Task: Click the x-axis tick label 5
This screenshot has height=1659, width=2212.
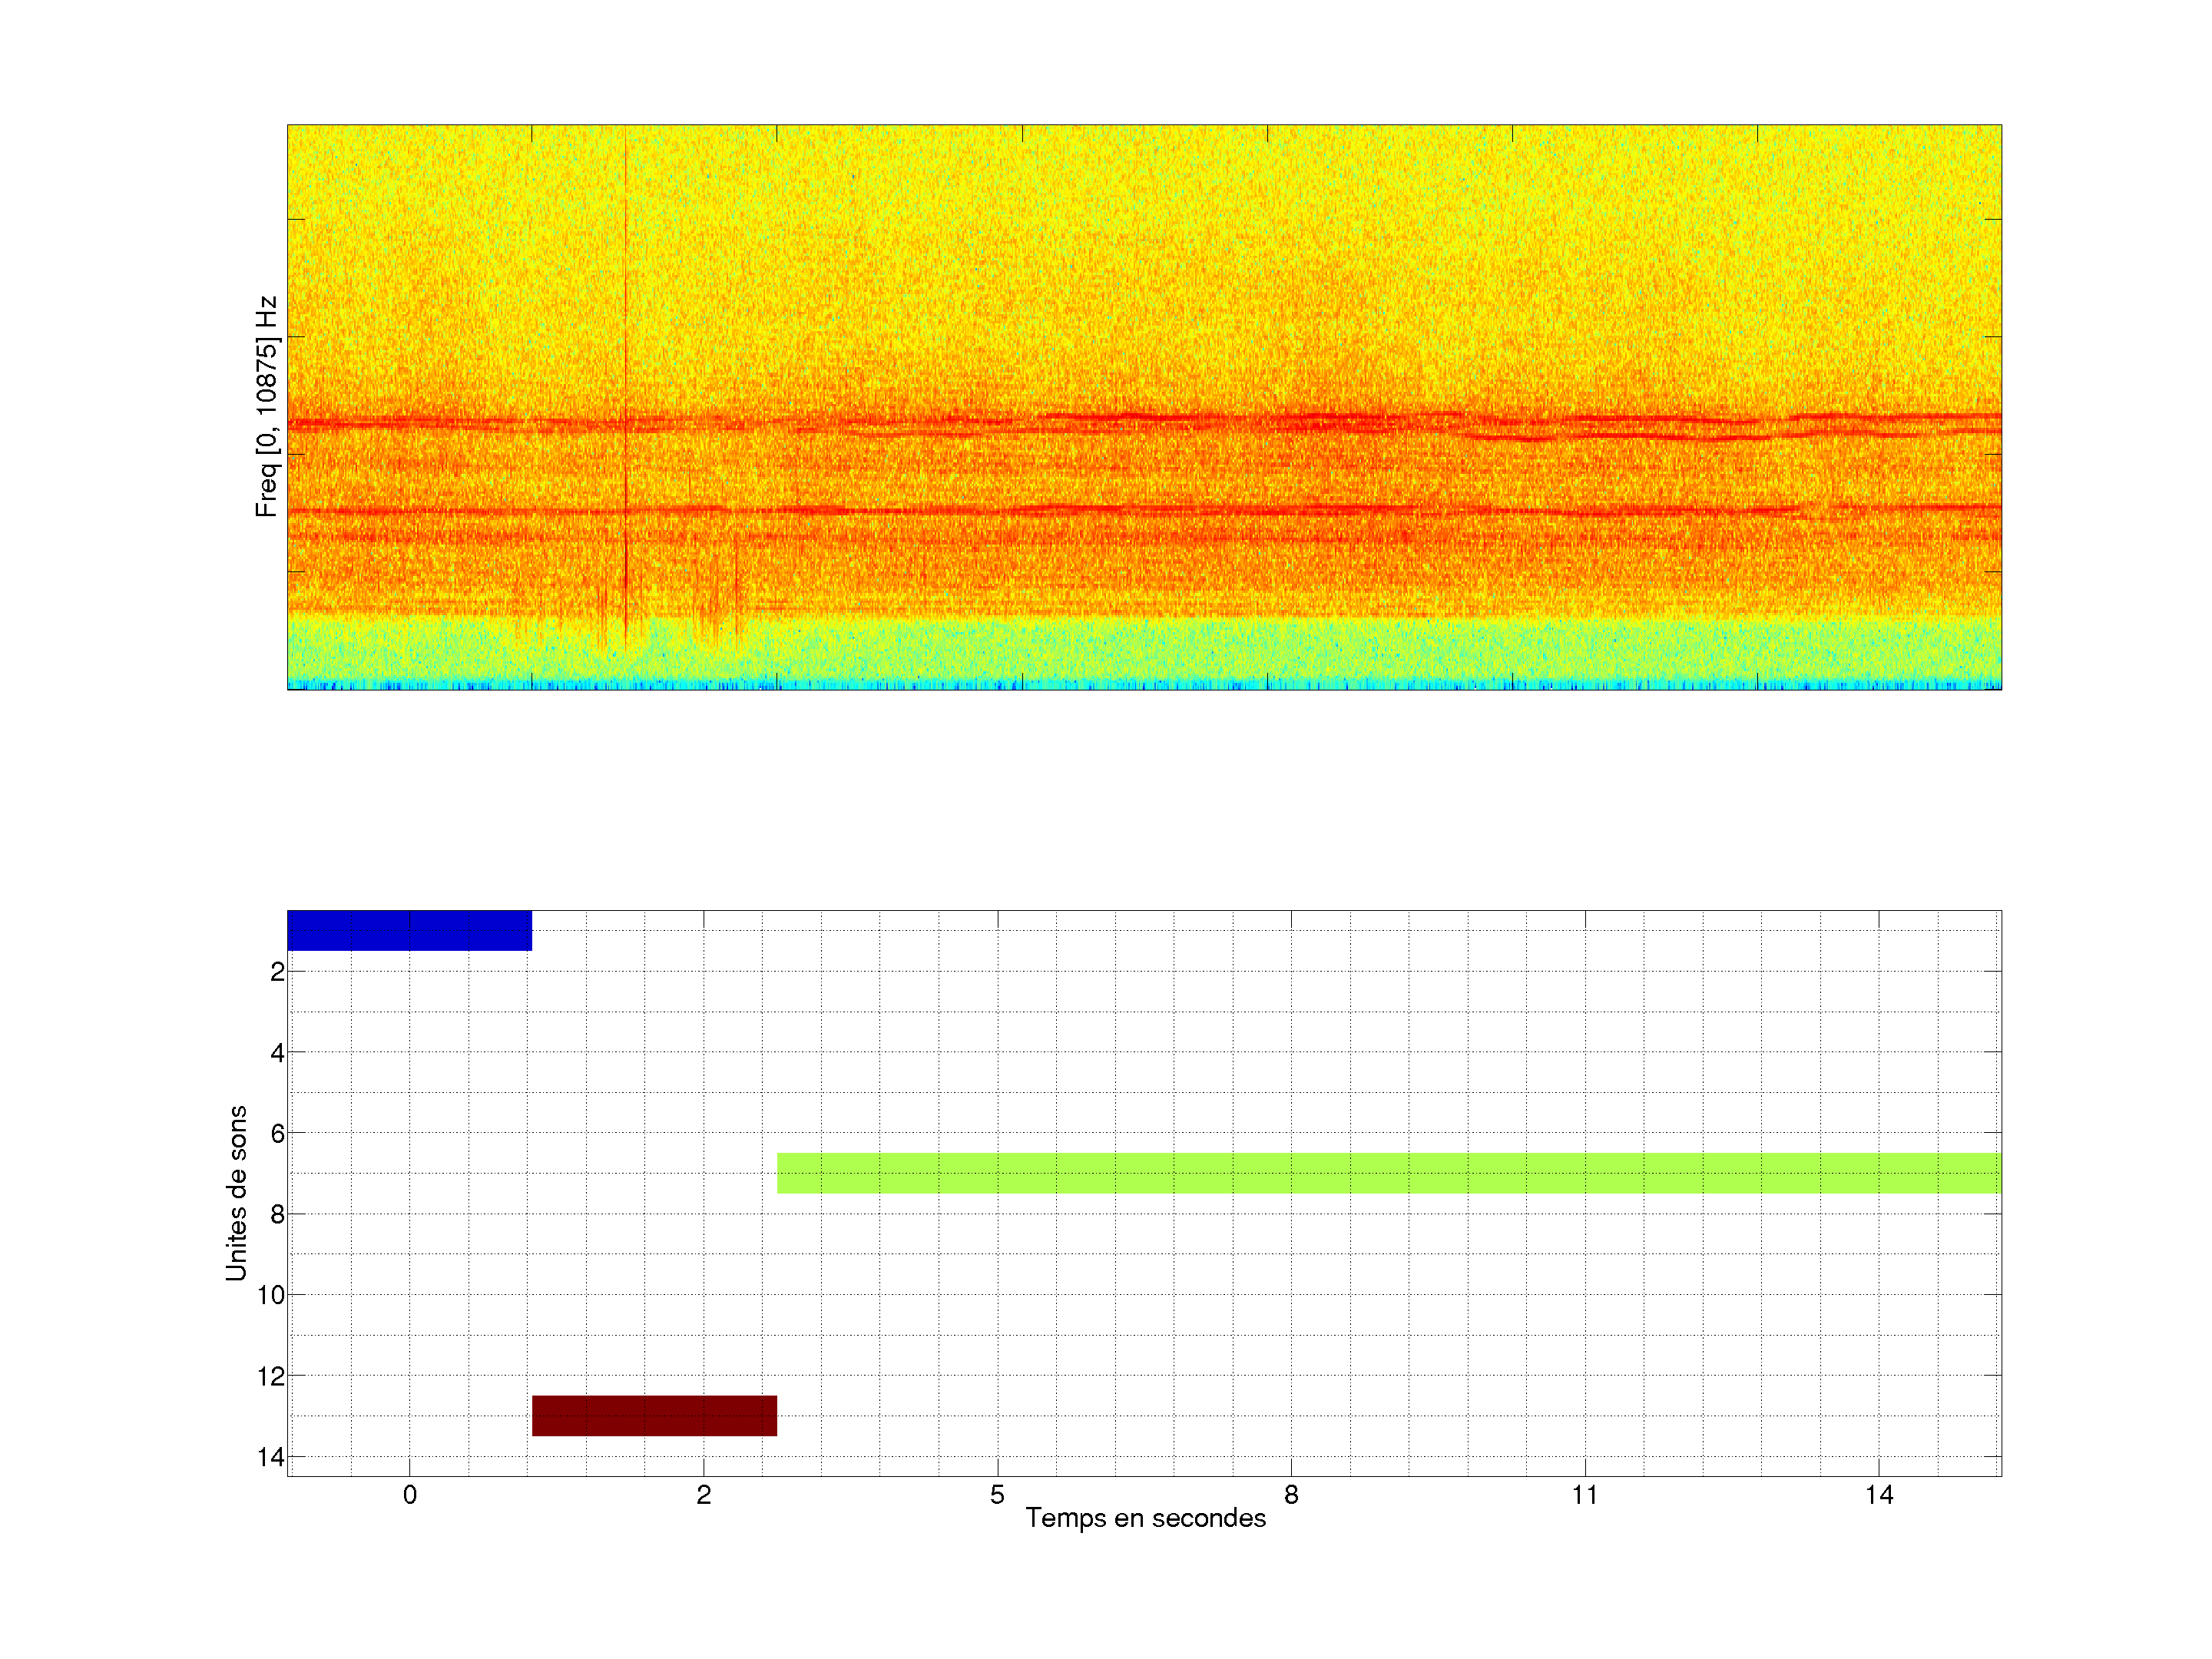Action: (997, 1495)
